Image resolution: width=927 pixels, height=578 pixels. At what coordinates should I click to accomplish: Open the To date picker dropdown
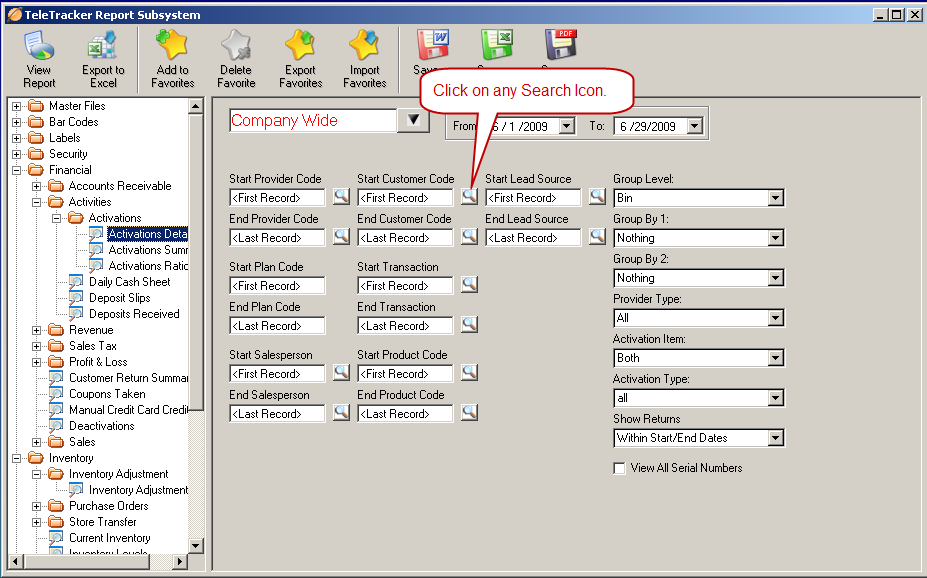pyautogui.click(x=695, y=127)
